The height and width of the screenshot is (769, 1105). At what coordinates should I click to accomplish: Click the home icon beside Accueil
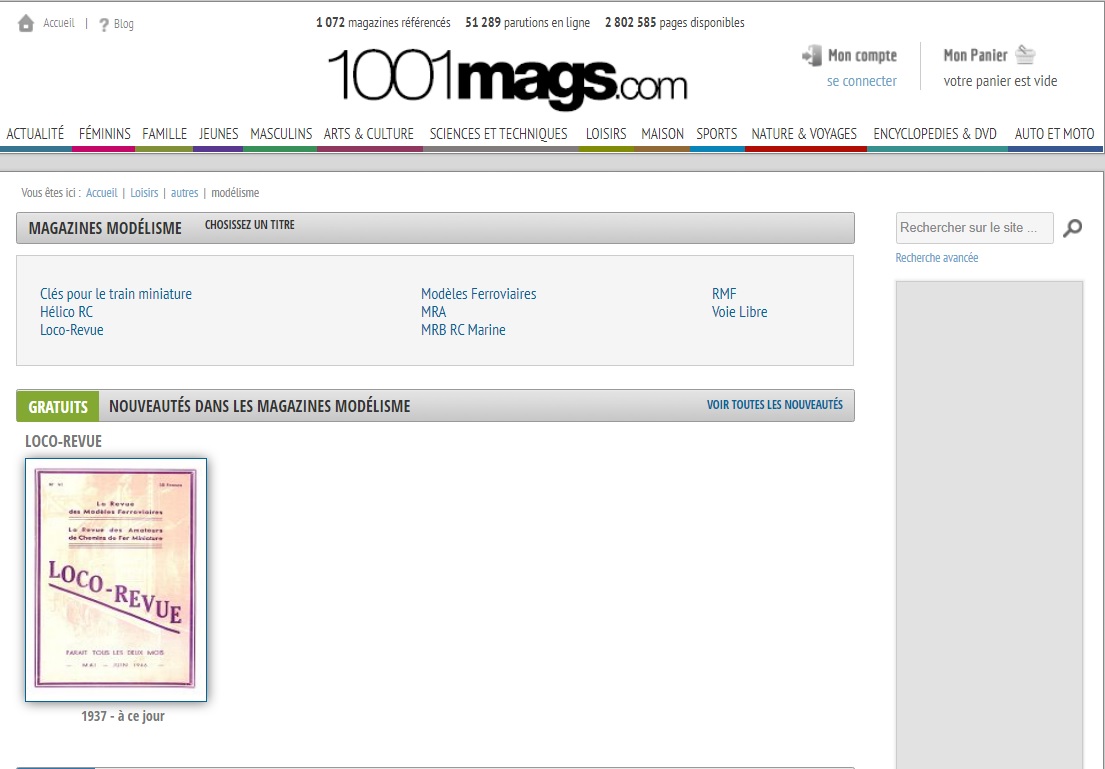click(x=26, y=23)
